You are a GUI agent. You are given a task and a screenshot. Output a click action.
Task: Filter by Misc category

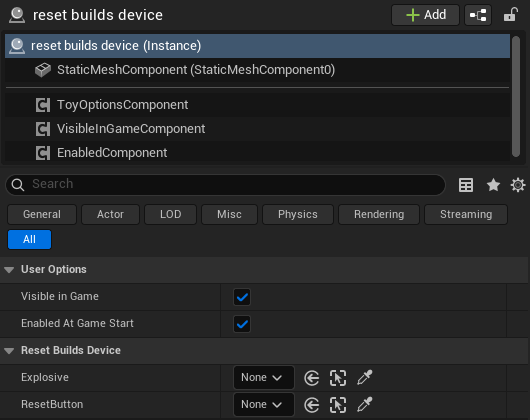229,214
